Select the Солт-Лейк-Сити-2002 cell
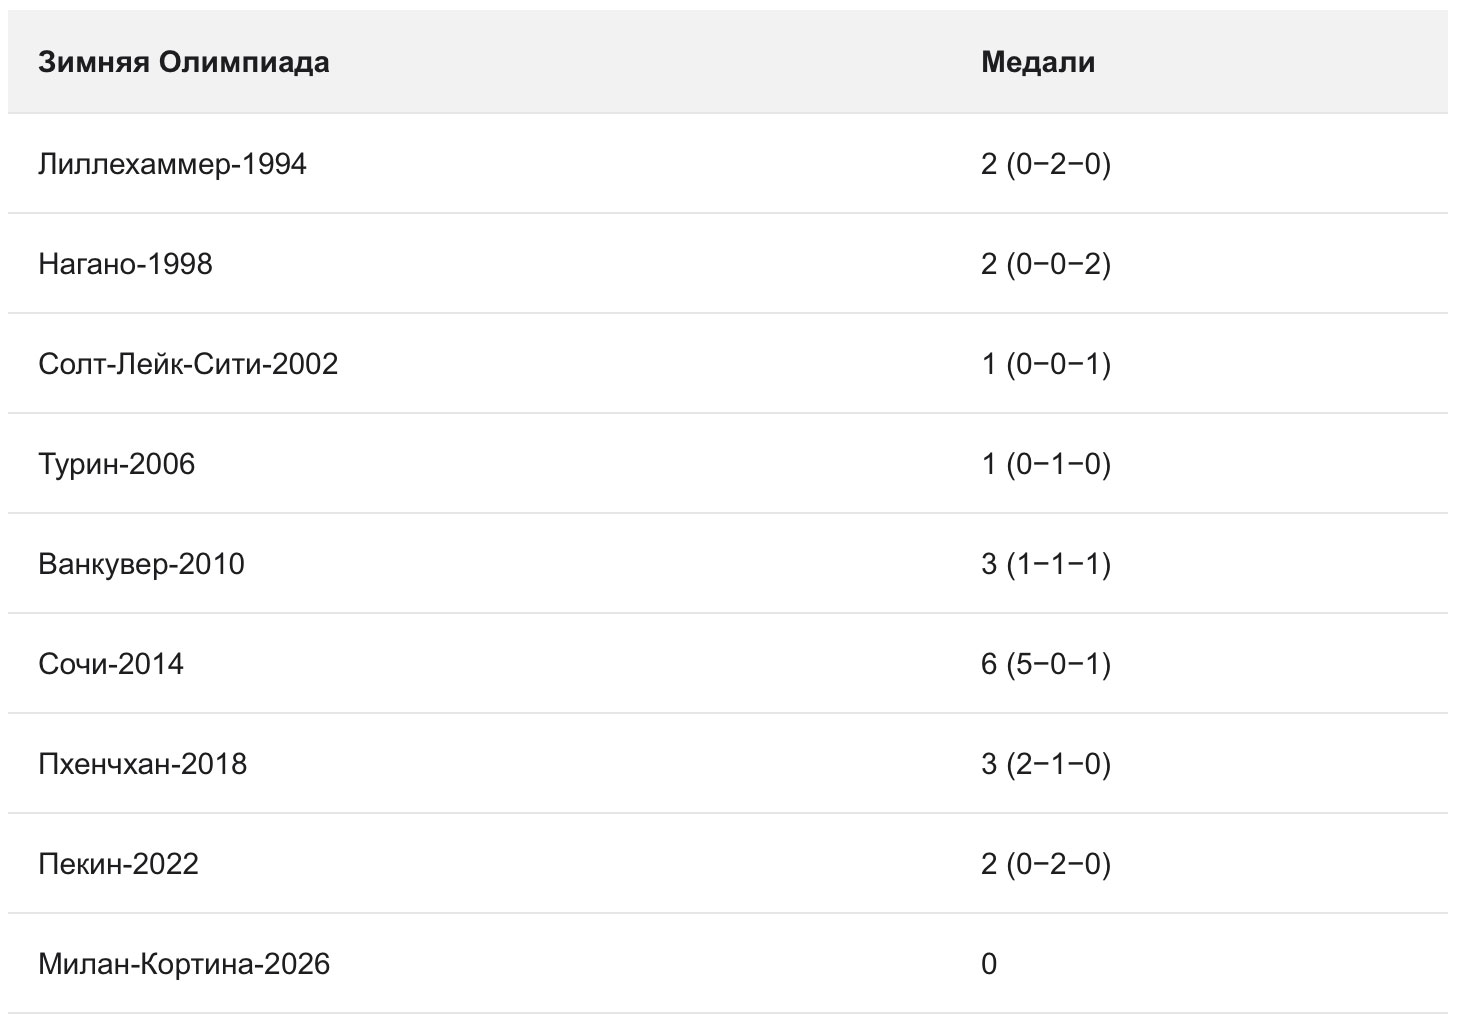The width and height of the screenshot is (1466, 1032). coord(188,363)
